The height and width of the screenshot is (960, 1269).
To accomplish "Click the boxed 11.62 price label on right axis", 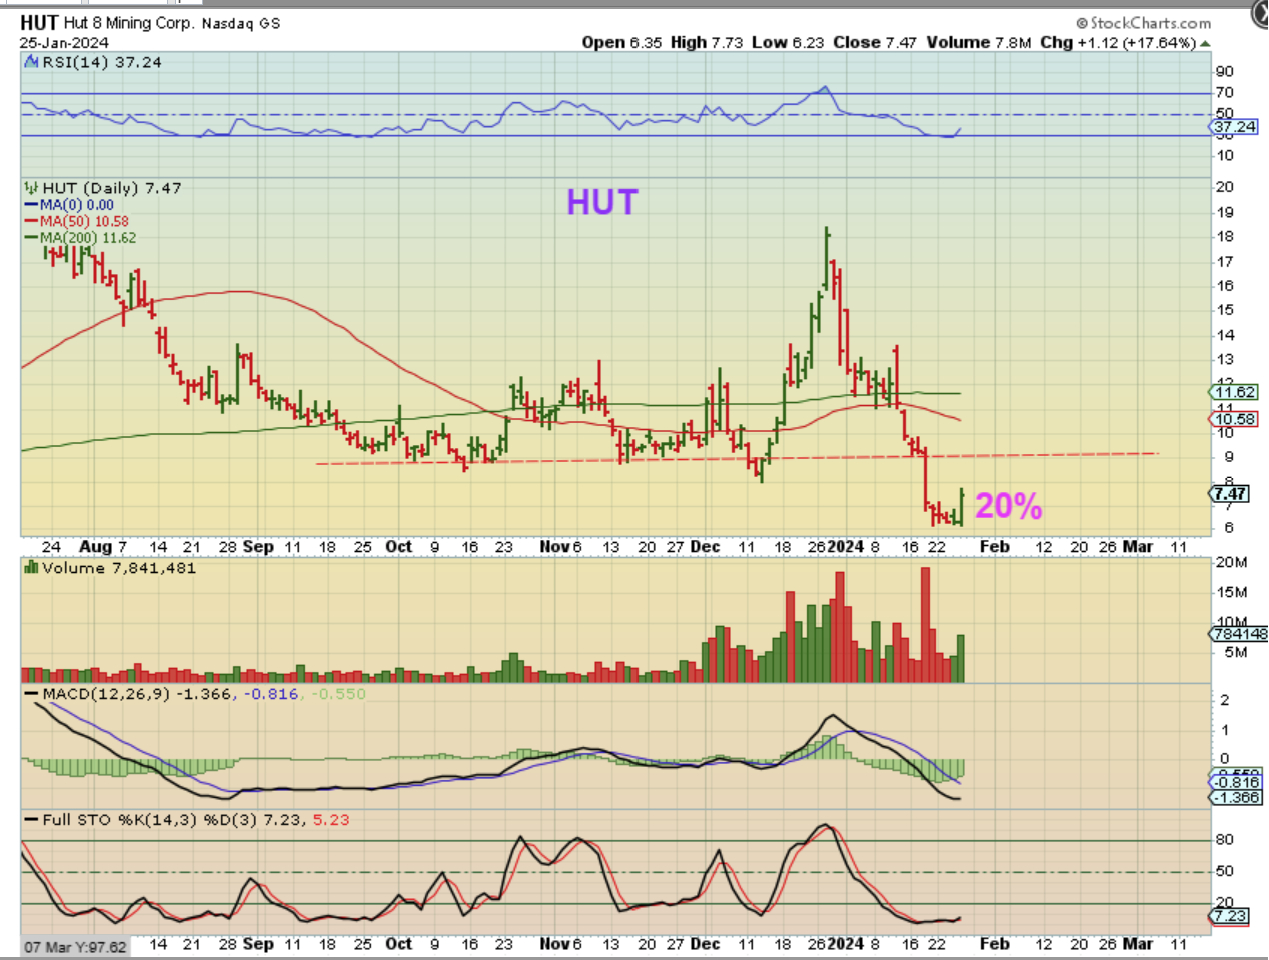I will pos(1235,392).
